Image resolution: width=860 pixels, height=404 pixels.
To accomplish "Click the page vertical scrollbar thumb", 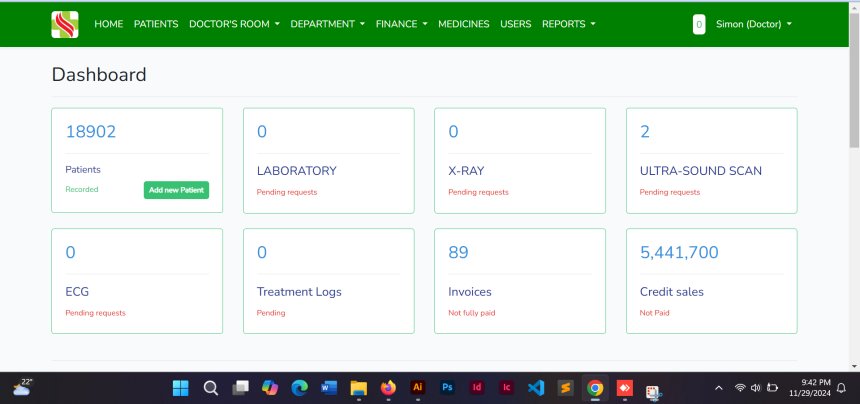I will pos(855,79).
